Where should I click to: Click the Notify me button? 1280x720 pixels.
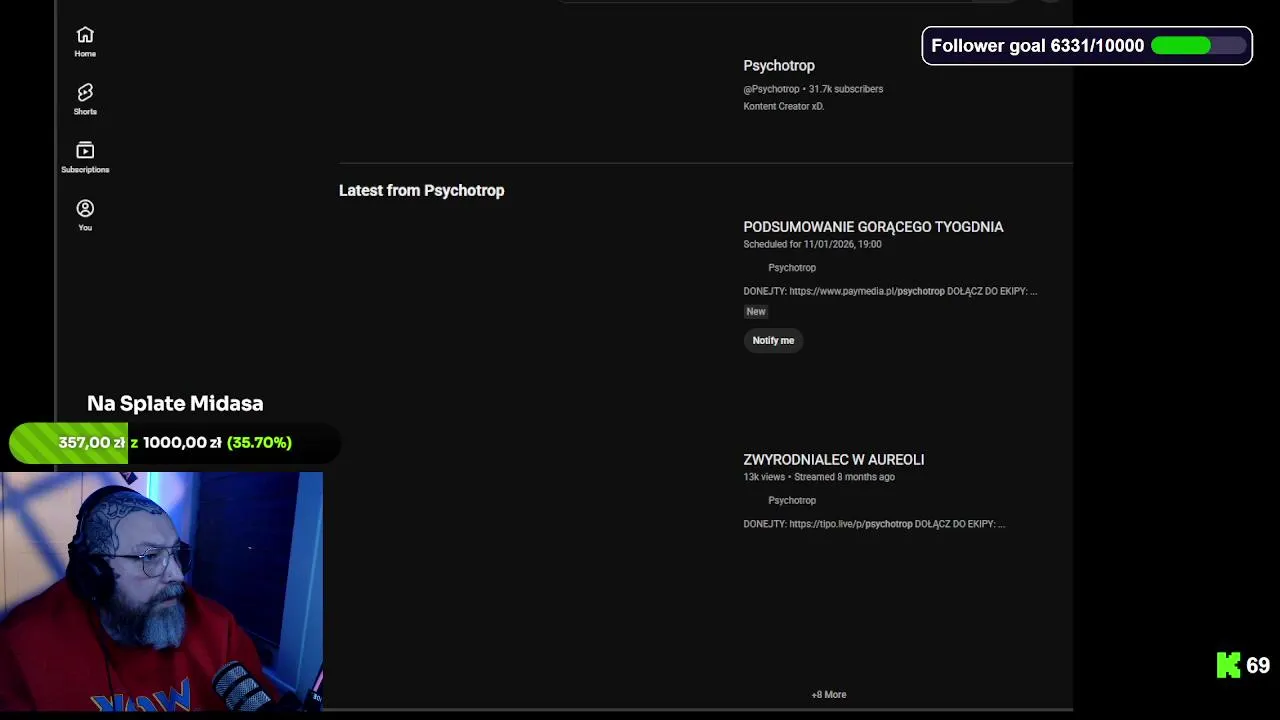773,340
